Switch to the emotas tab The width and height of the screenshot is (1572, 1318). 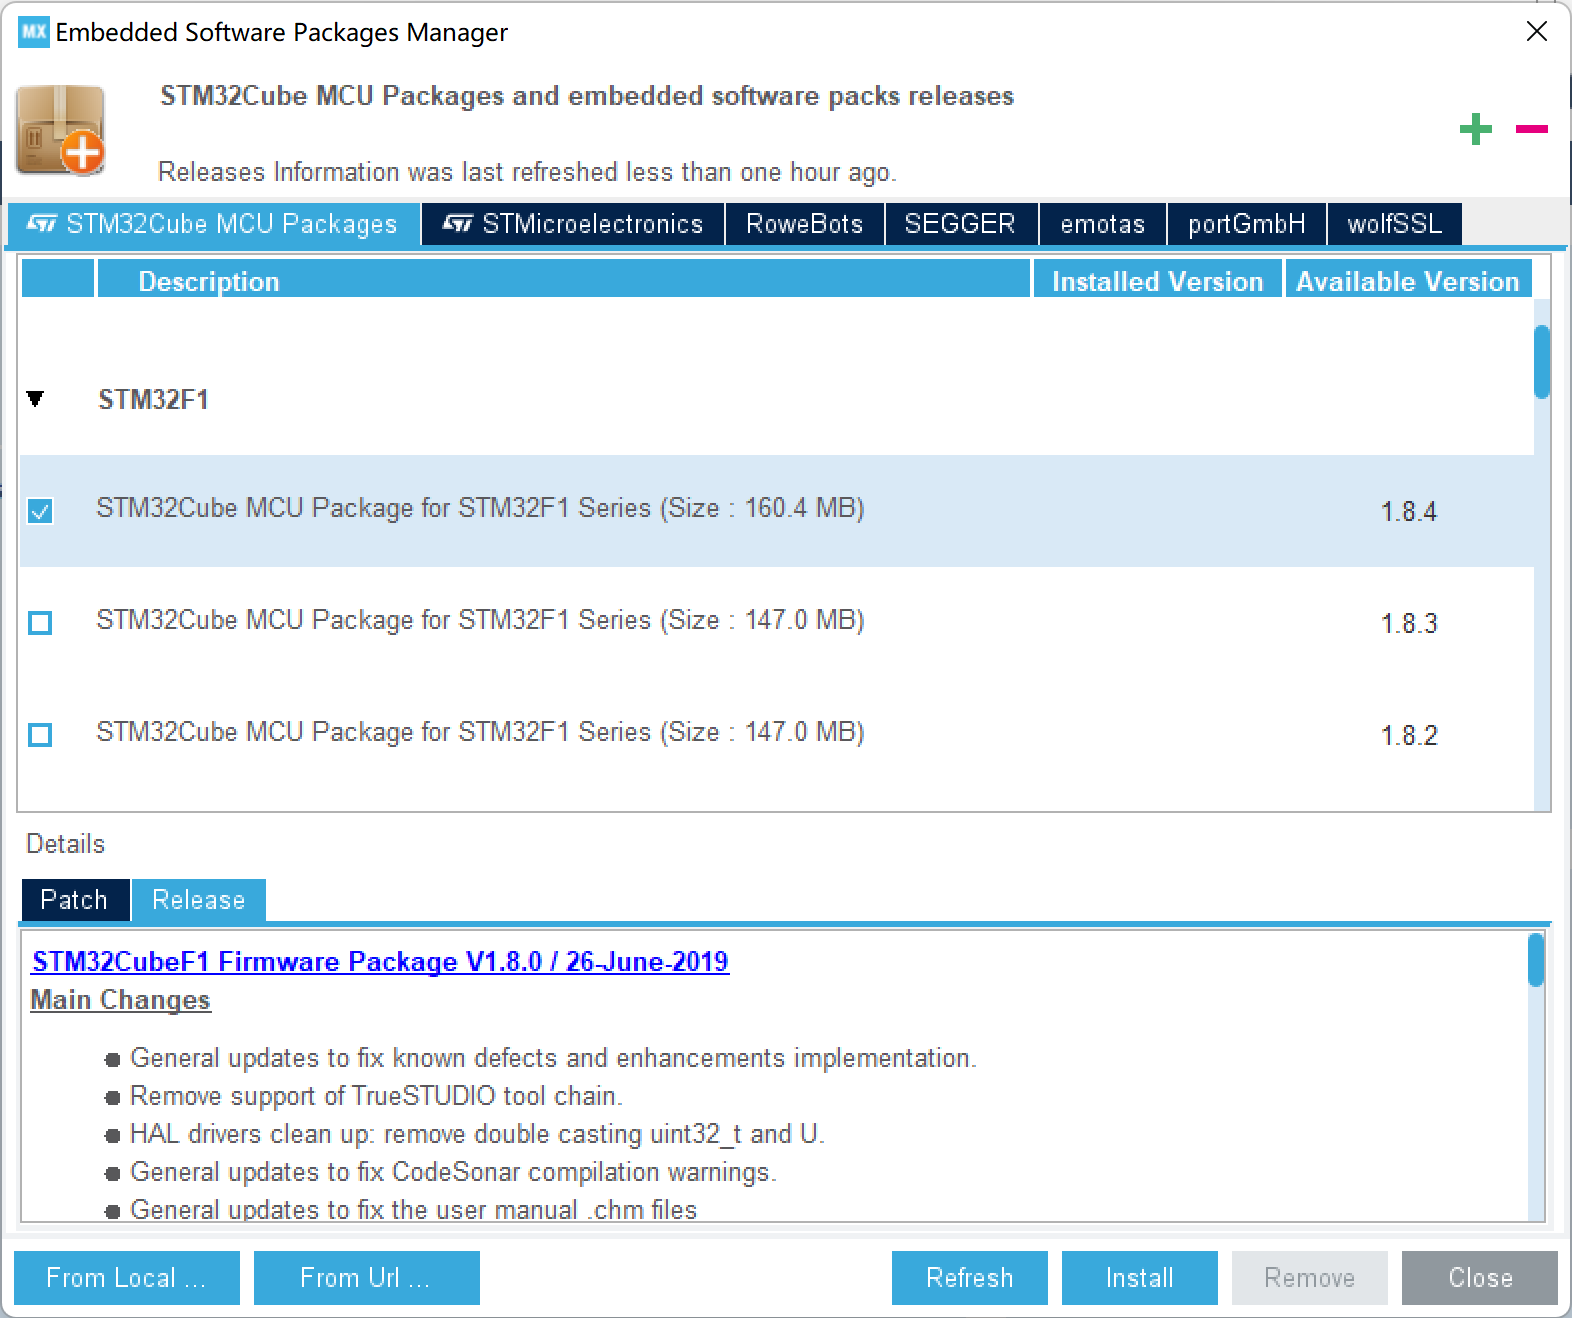point(1102,224)
